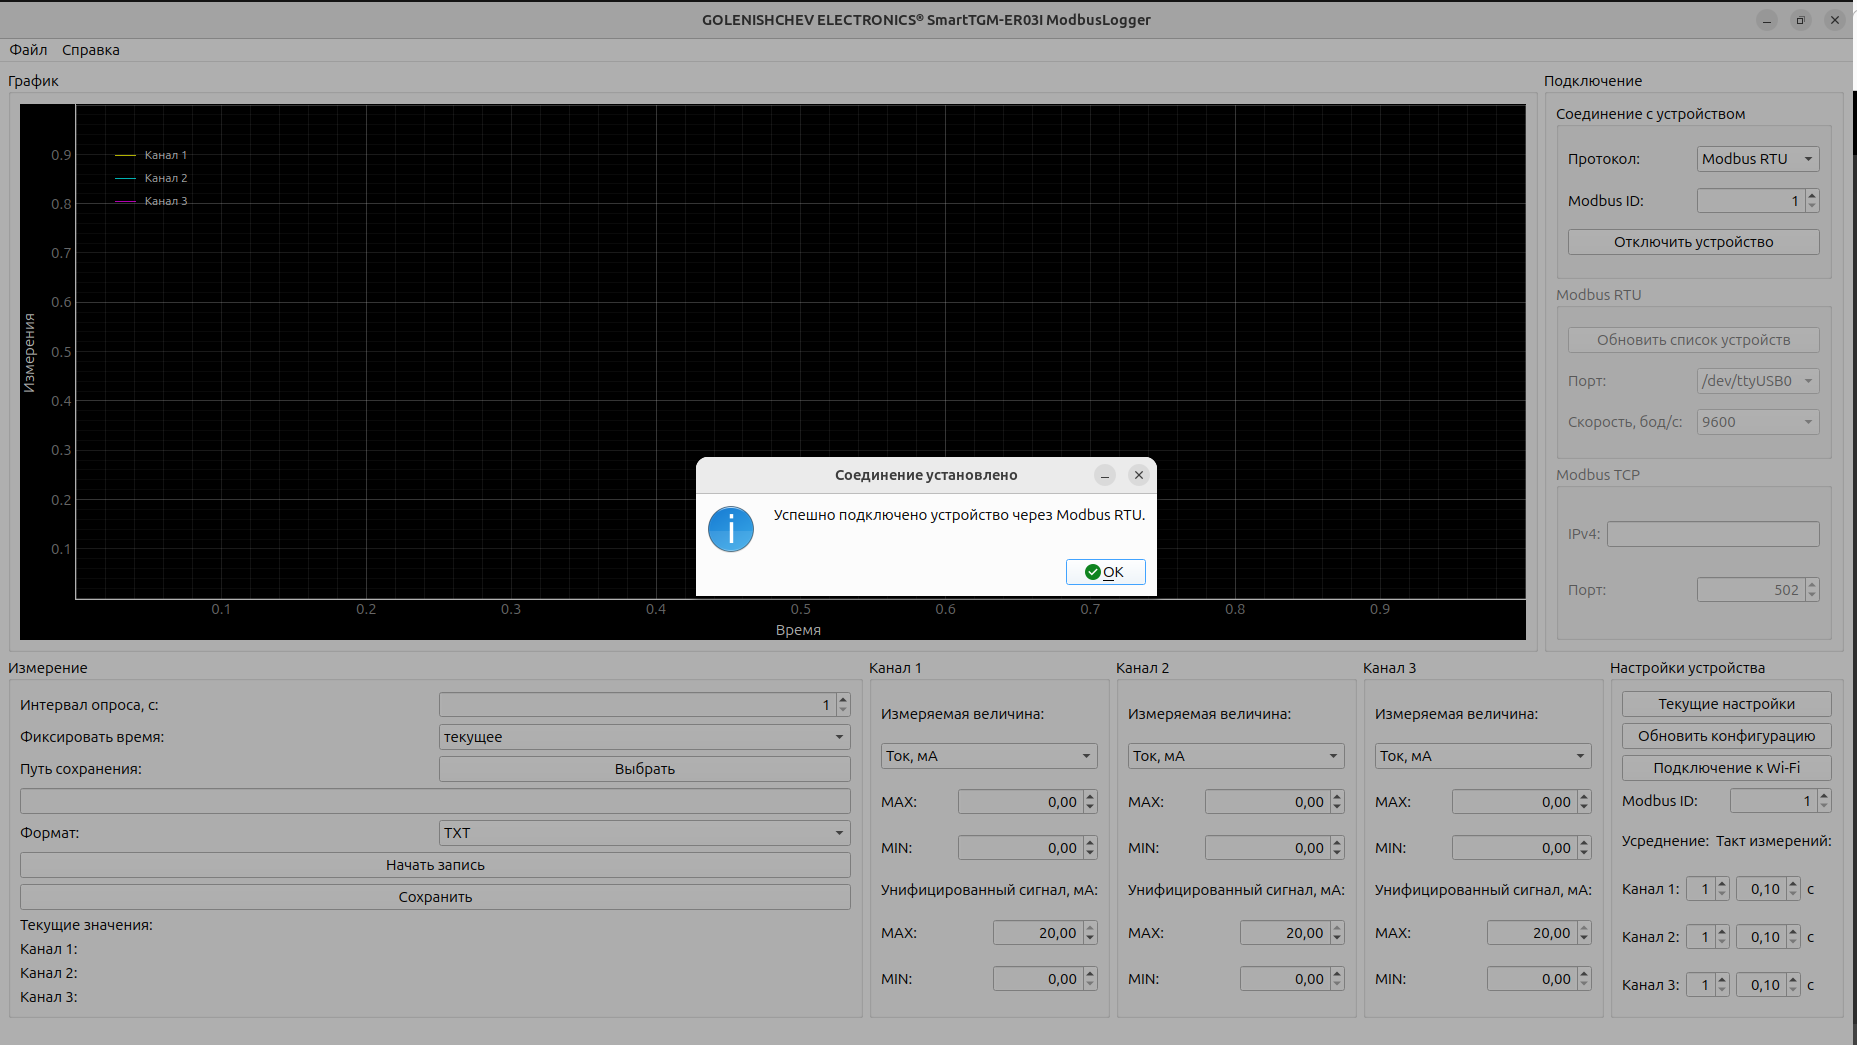Open 'Фиксировать время' dropdown
The width and height of the screenshot is (1857, 1045).
click(644, 737)
